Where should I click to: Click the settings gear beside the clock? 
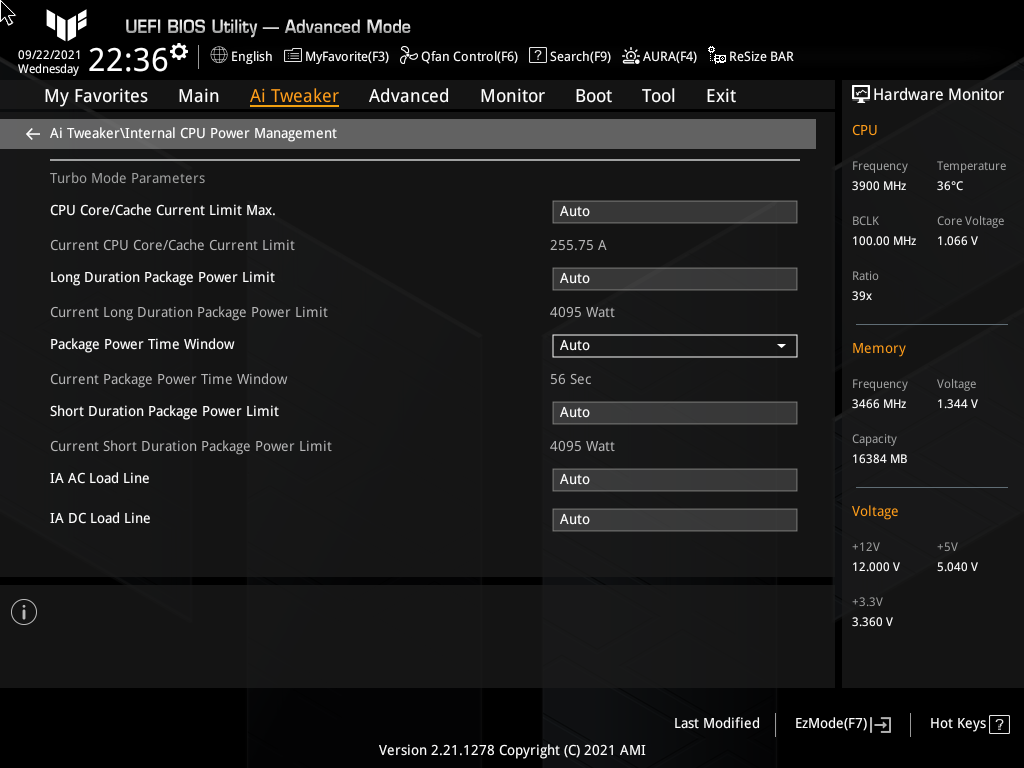179,52
